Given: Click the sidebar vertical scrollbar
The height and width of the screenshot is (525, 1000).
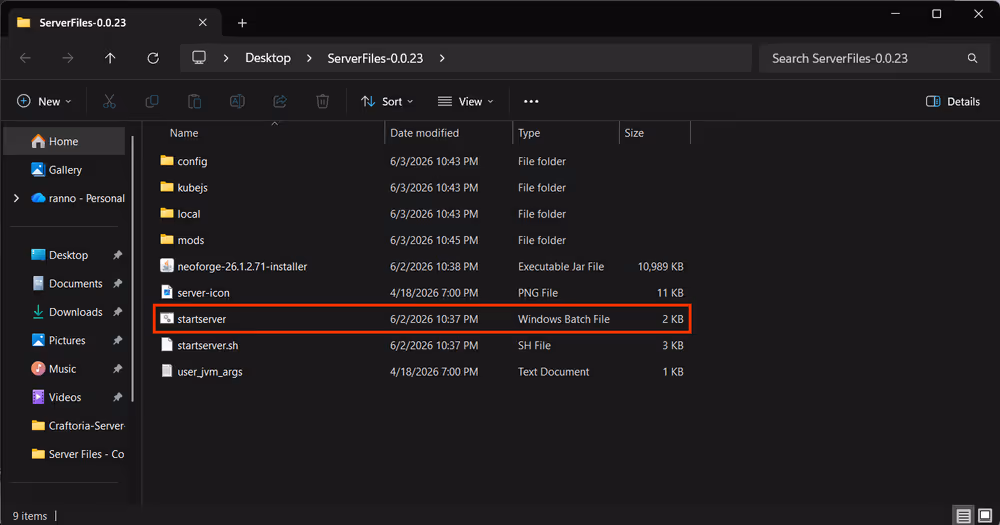Looking at the screenshot, I should coord(133,268).
